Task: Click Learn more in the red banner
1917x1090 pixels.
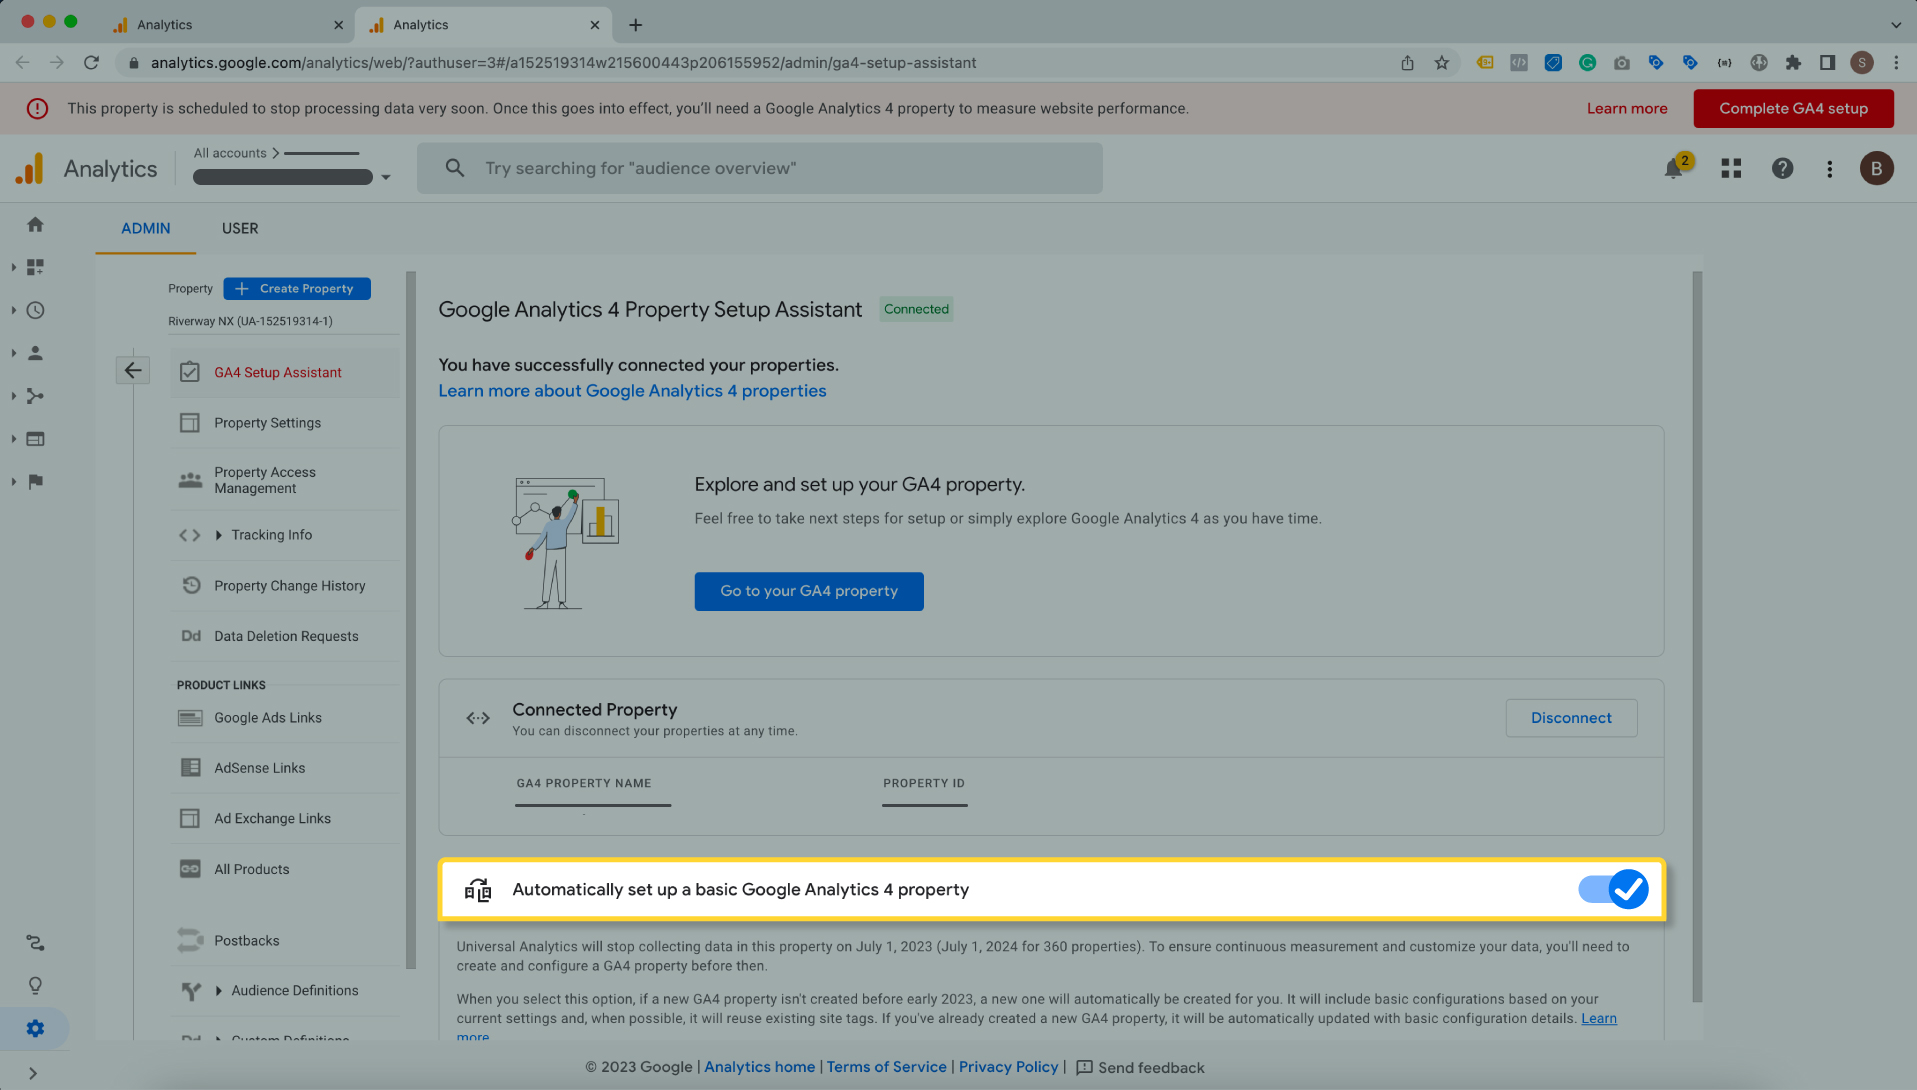Action: (x=1627, y=109)
